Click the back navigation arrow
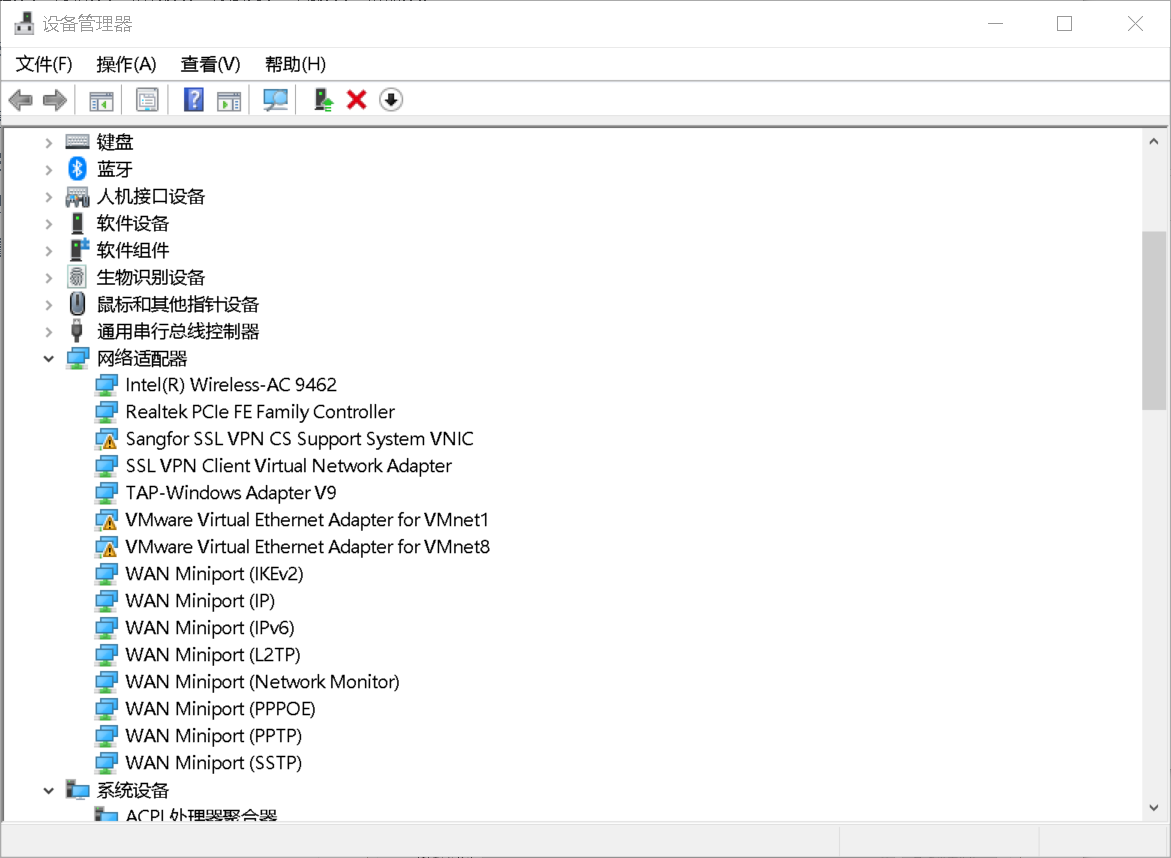The height and width of the screenshot is (858, 1171). [21, 99]
